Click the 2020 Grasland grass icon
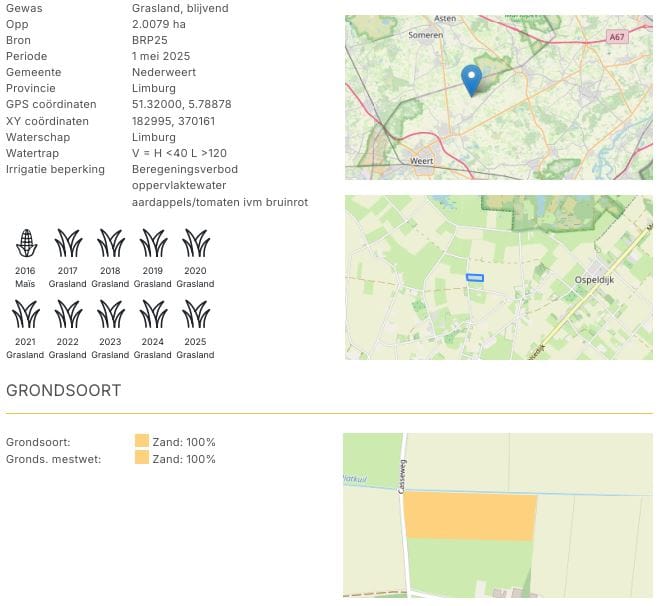This screenshot has height=606, width=662. click(195, 243)
